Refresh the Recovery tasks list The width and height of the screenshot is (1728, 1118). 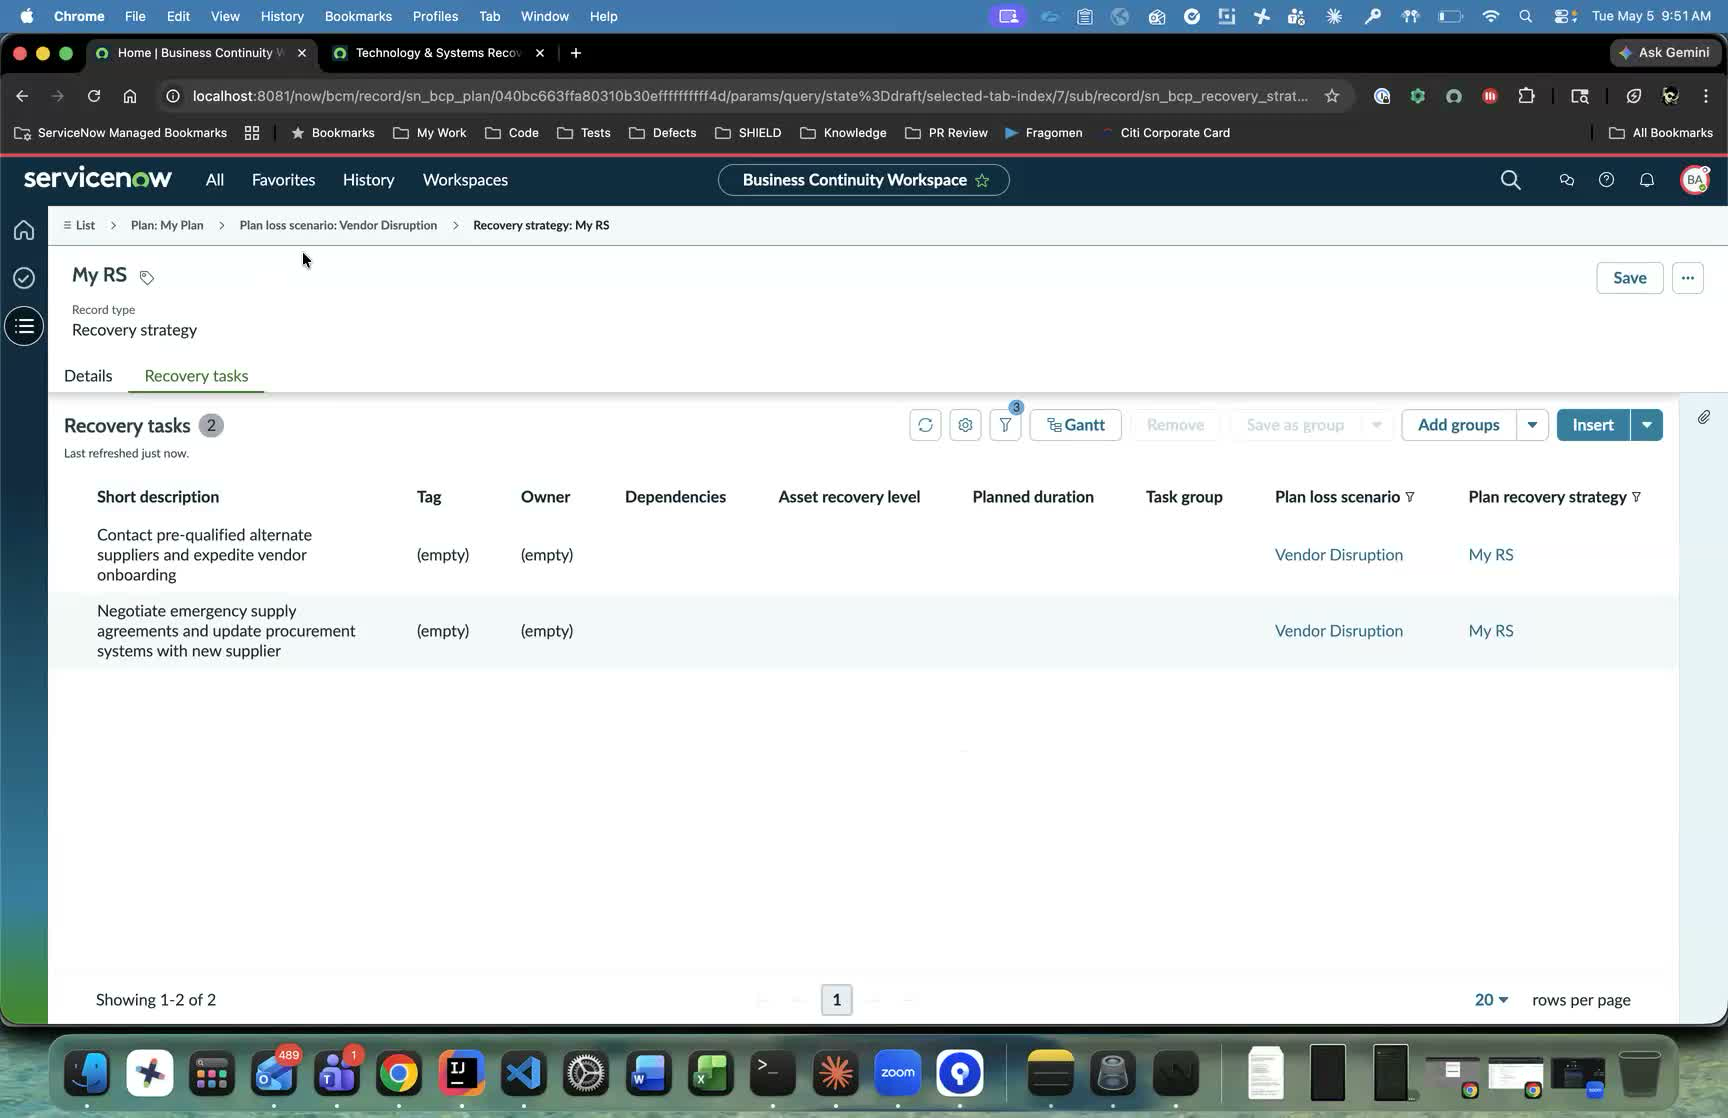click(x=925, y=425)
